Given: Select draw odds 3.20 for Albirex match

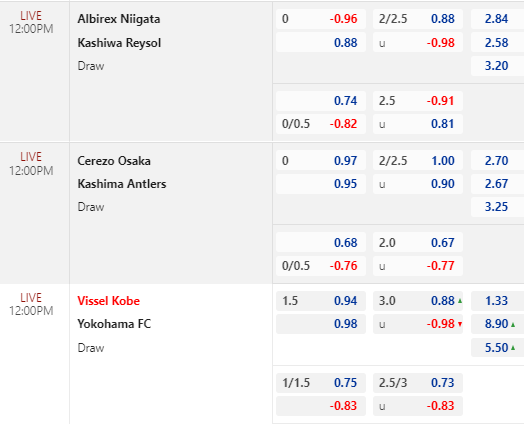Looking at the screenshot, I should tap(497, 66).
